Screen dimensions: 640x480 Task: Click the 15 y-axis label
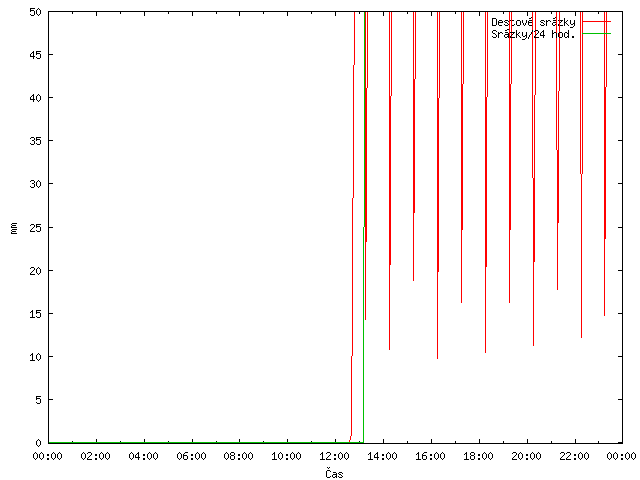click(36, 313)
